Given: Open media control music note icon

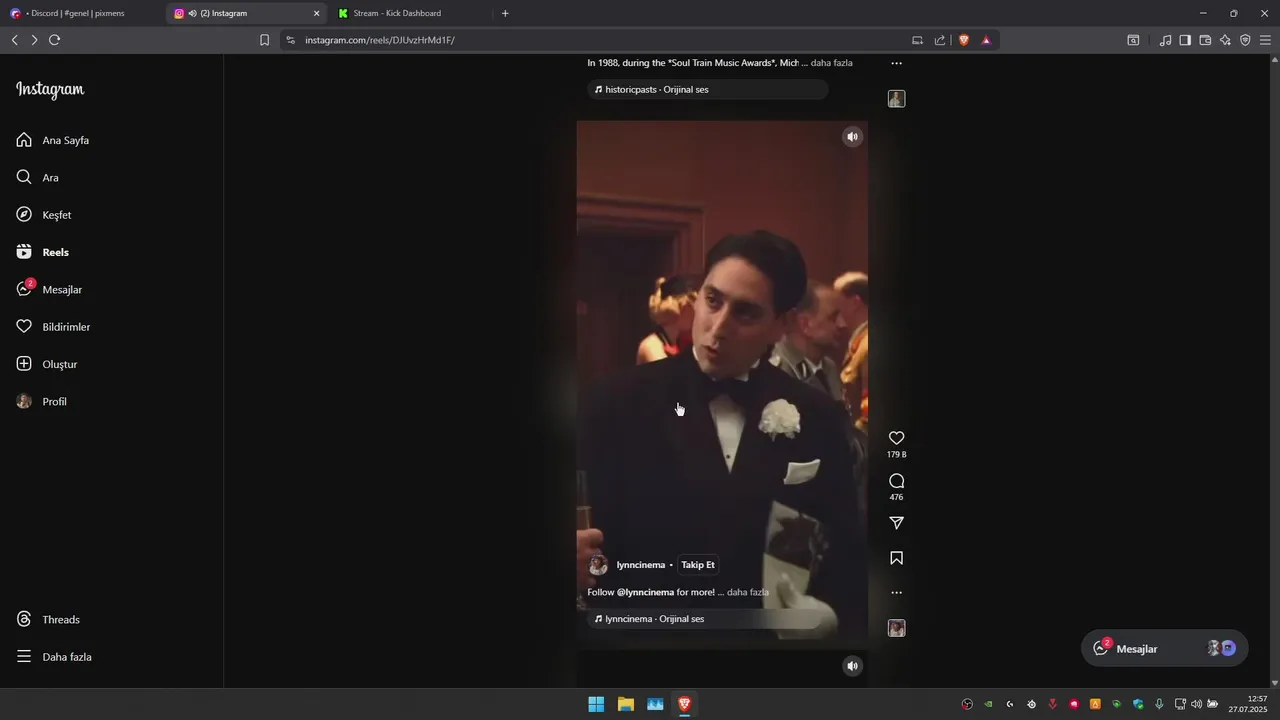Looking at the screenshot, I should [x=1165, y=40].
